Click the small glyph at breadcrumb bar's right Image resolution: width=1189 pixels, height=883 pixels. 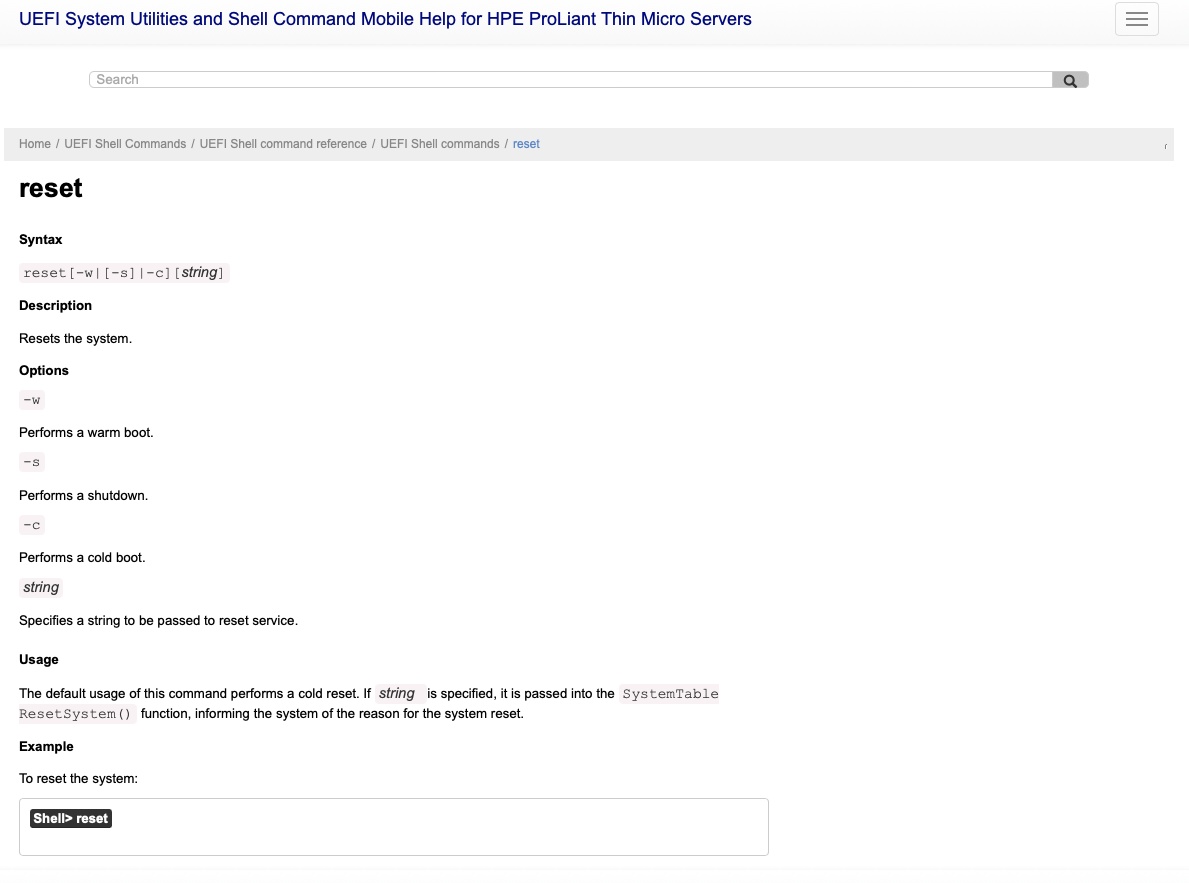(x=1165, y=146)
